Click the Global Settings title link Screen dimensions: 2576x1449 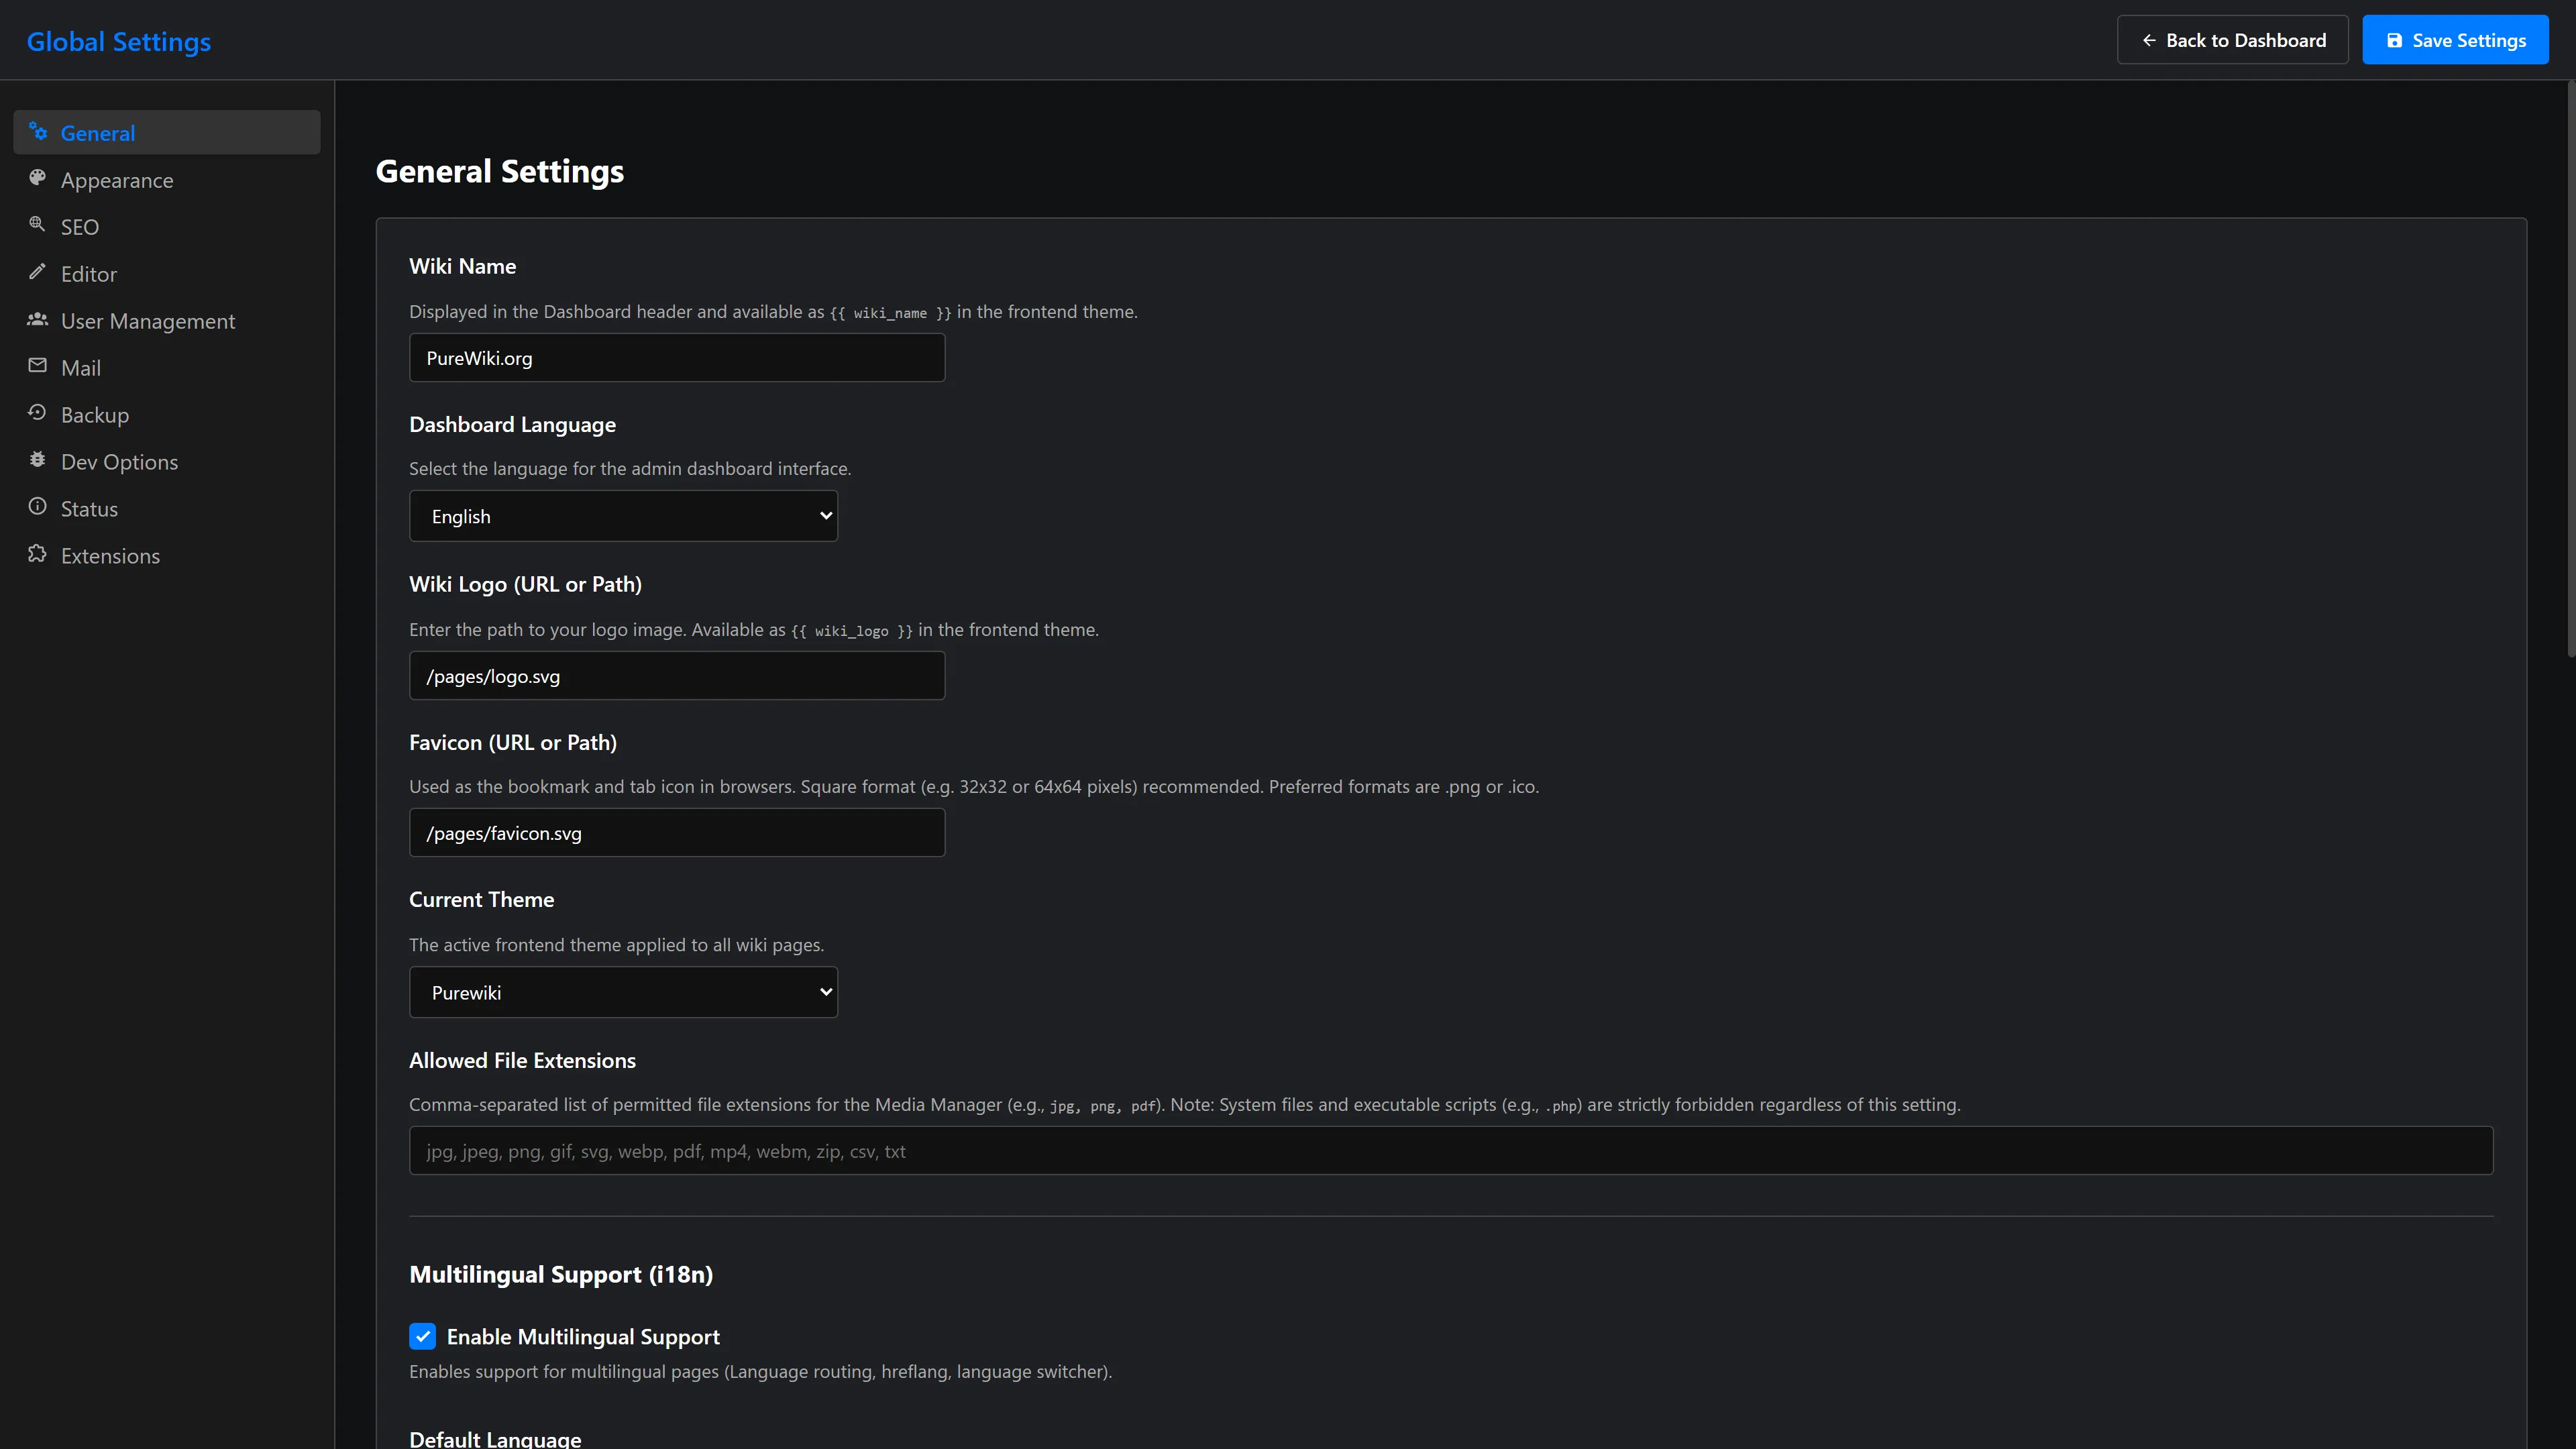pyautogui.click(x=118, y=41)
